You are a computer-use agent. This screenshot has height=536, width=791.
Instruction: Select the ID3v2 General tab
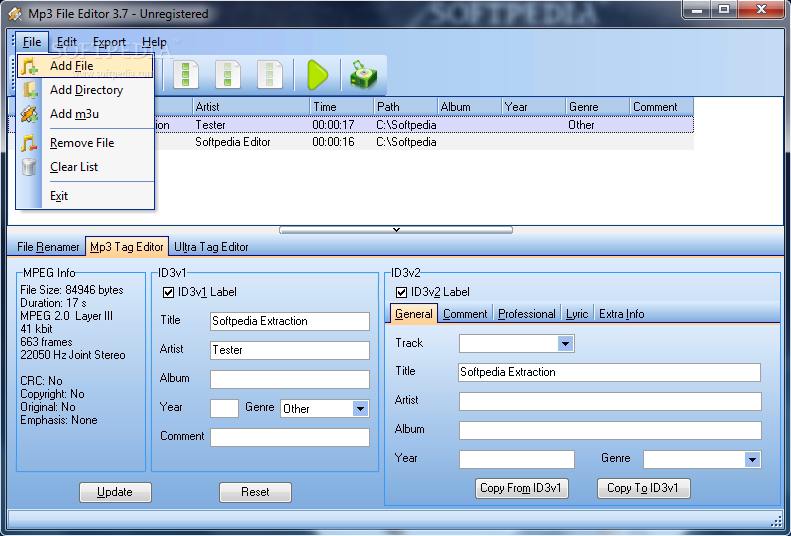[x=414, y=314]
